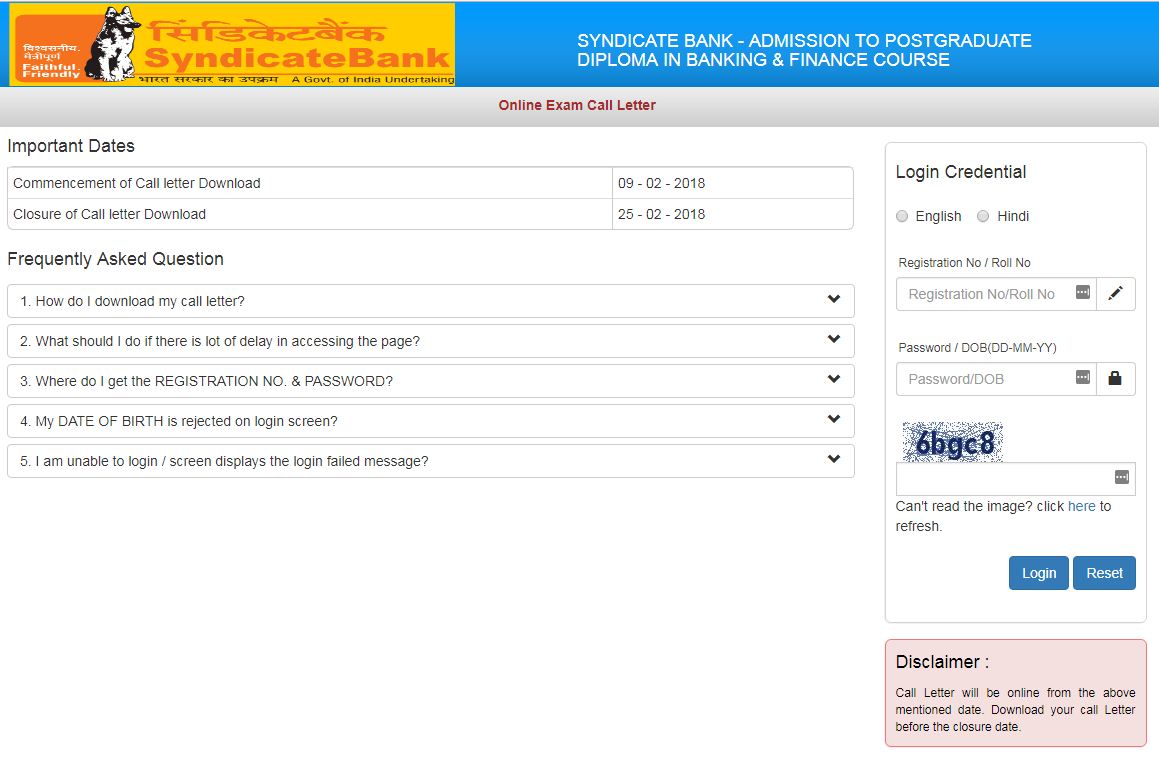Expand FAQ about login failed message
1159x758 pixels.
(x=431, y=461)
